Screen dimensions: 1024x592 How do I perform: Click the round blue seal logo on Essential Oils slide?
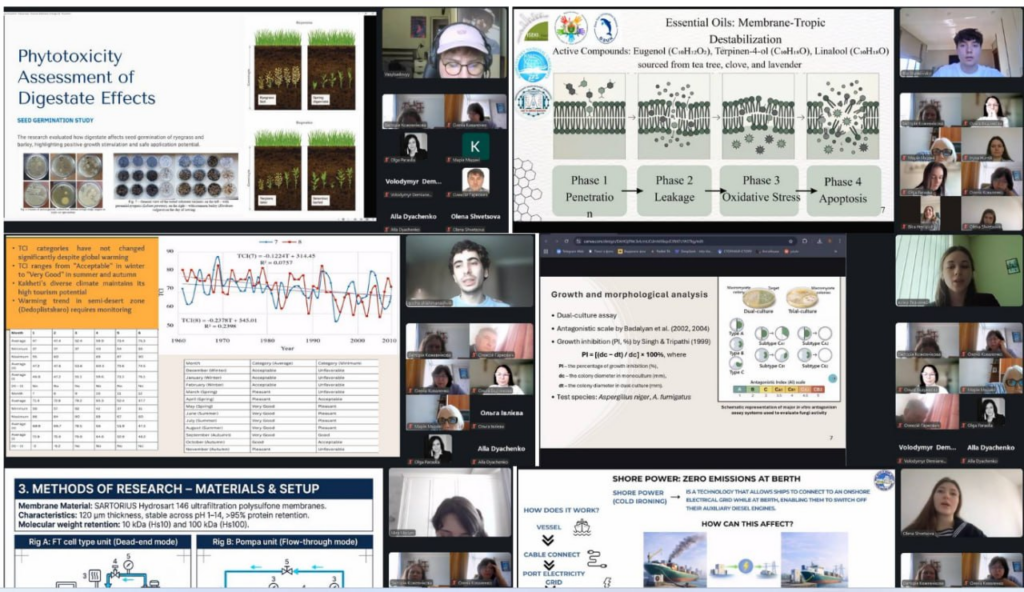click(533, 66)
